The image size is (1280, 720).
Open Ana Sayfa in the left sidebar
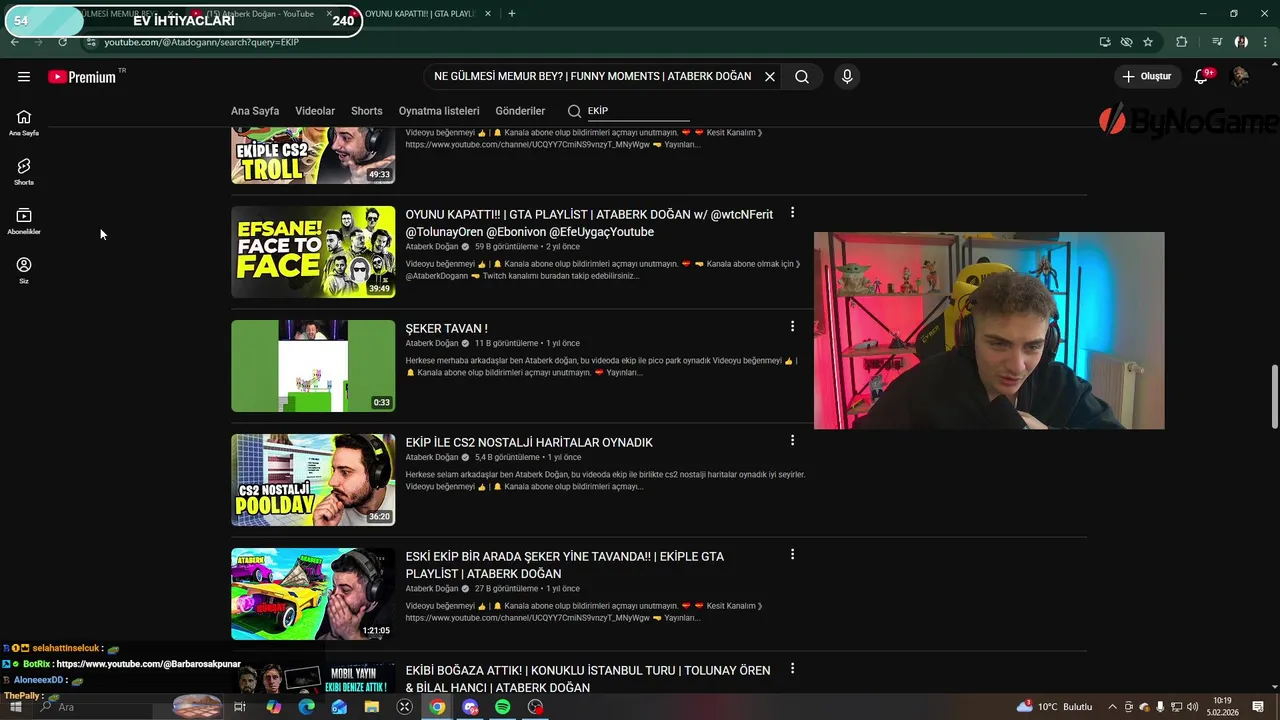click(x=24, y=122)
